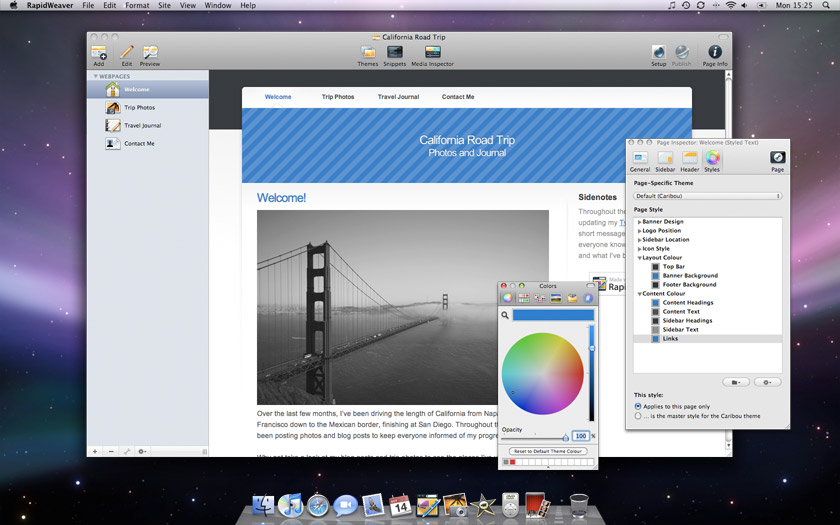Select the Header tab in Page Inspector
Viewport: 840px width, 525px height.
coord(690,159)
